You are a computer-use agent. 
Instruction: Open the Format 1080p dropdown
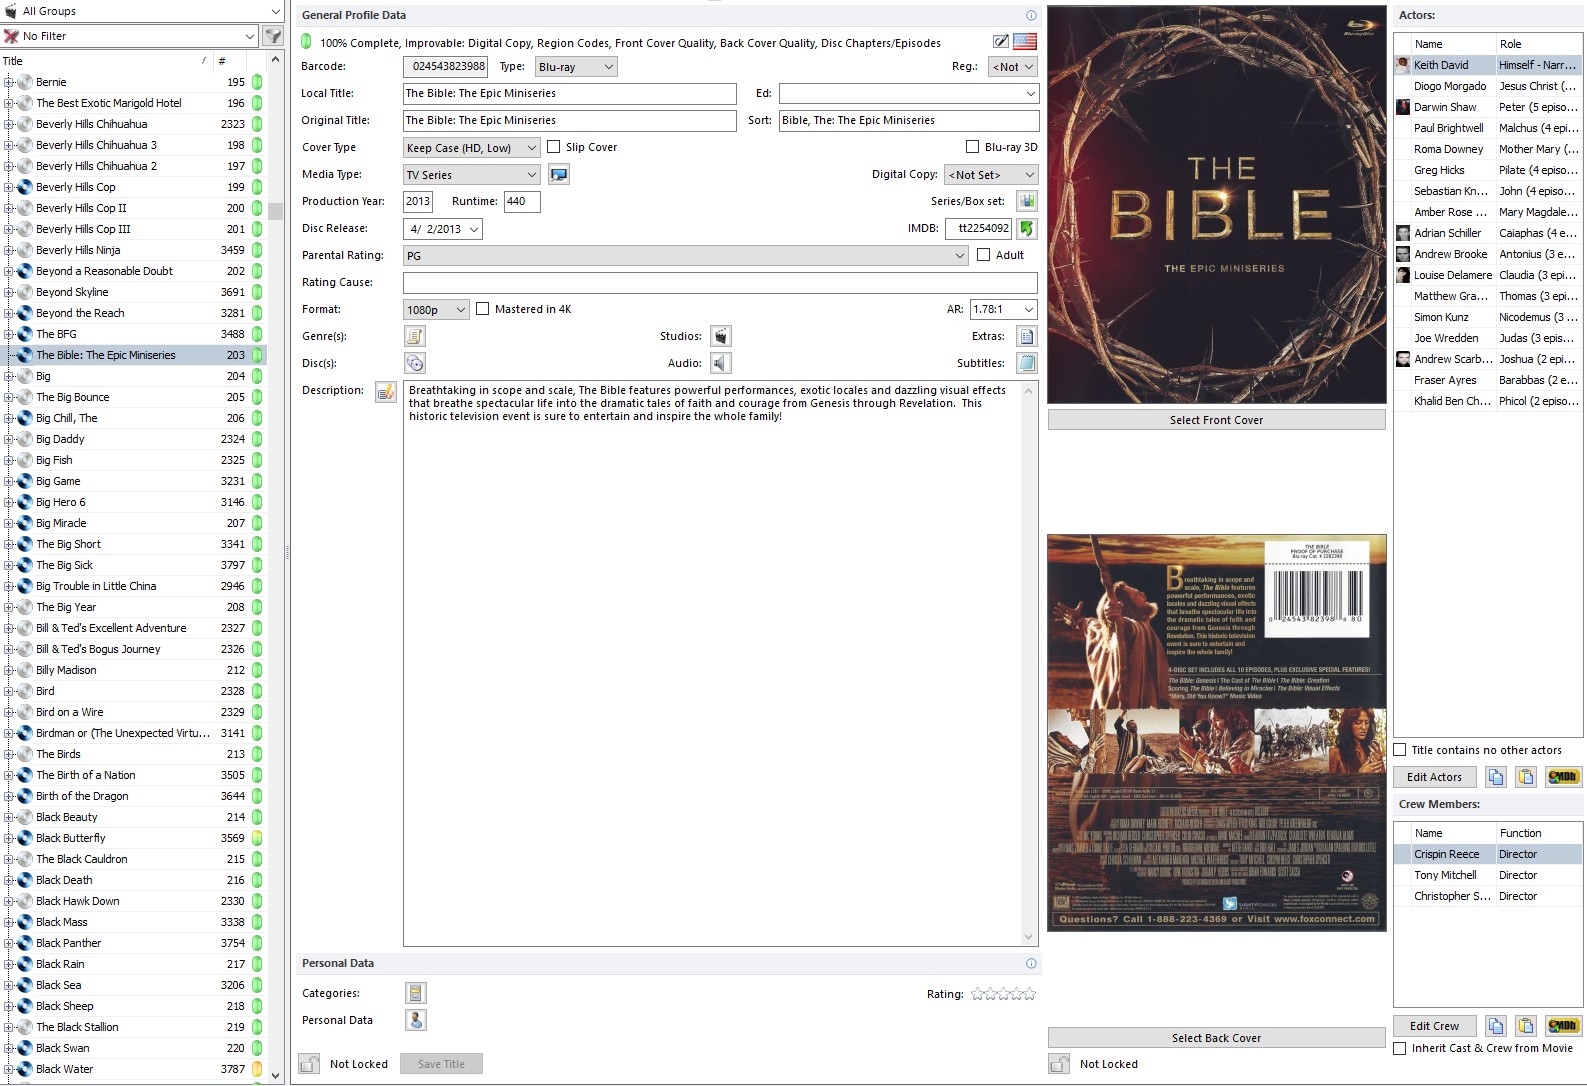click(436, 310)
